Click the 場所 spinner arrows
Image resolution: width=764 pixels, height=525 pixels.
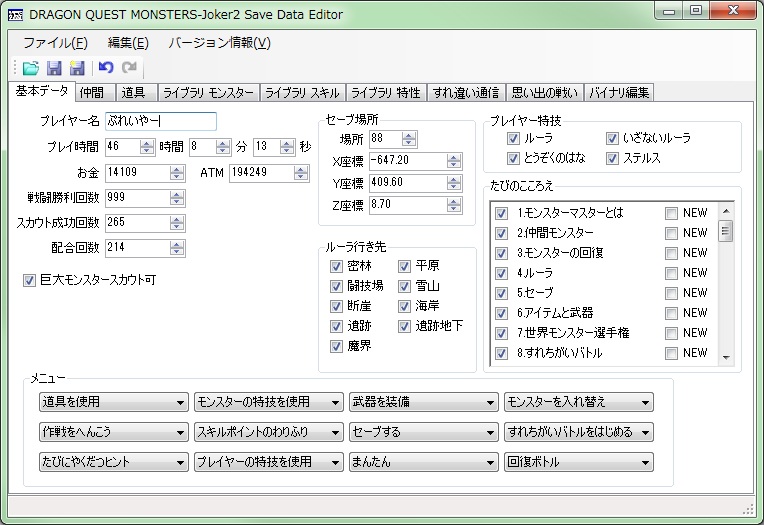(409, 139)
